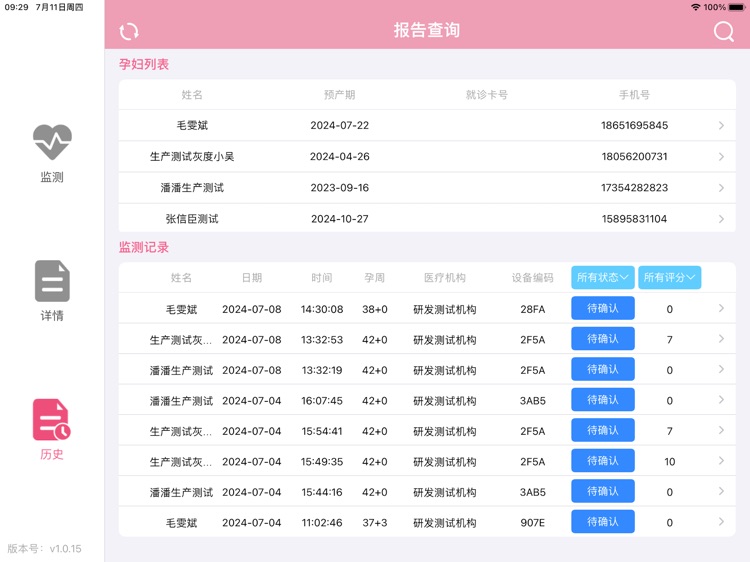Open record chevron for 15:49:35 entry
Viewport: 750px width, 562px height.
pyautogui.click(x=721, y=461)
